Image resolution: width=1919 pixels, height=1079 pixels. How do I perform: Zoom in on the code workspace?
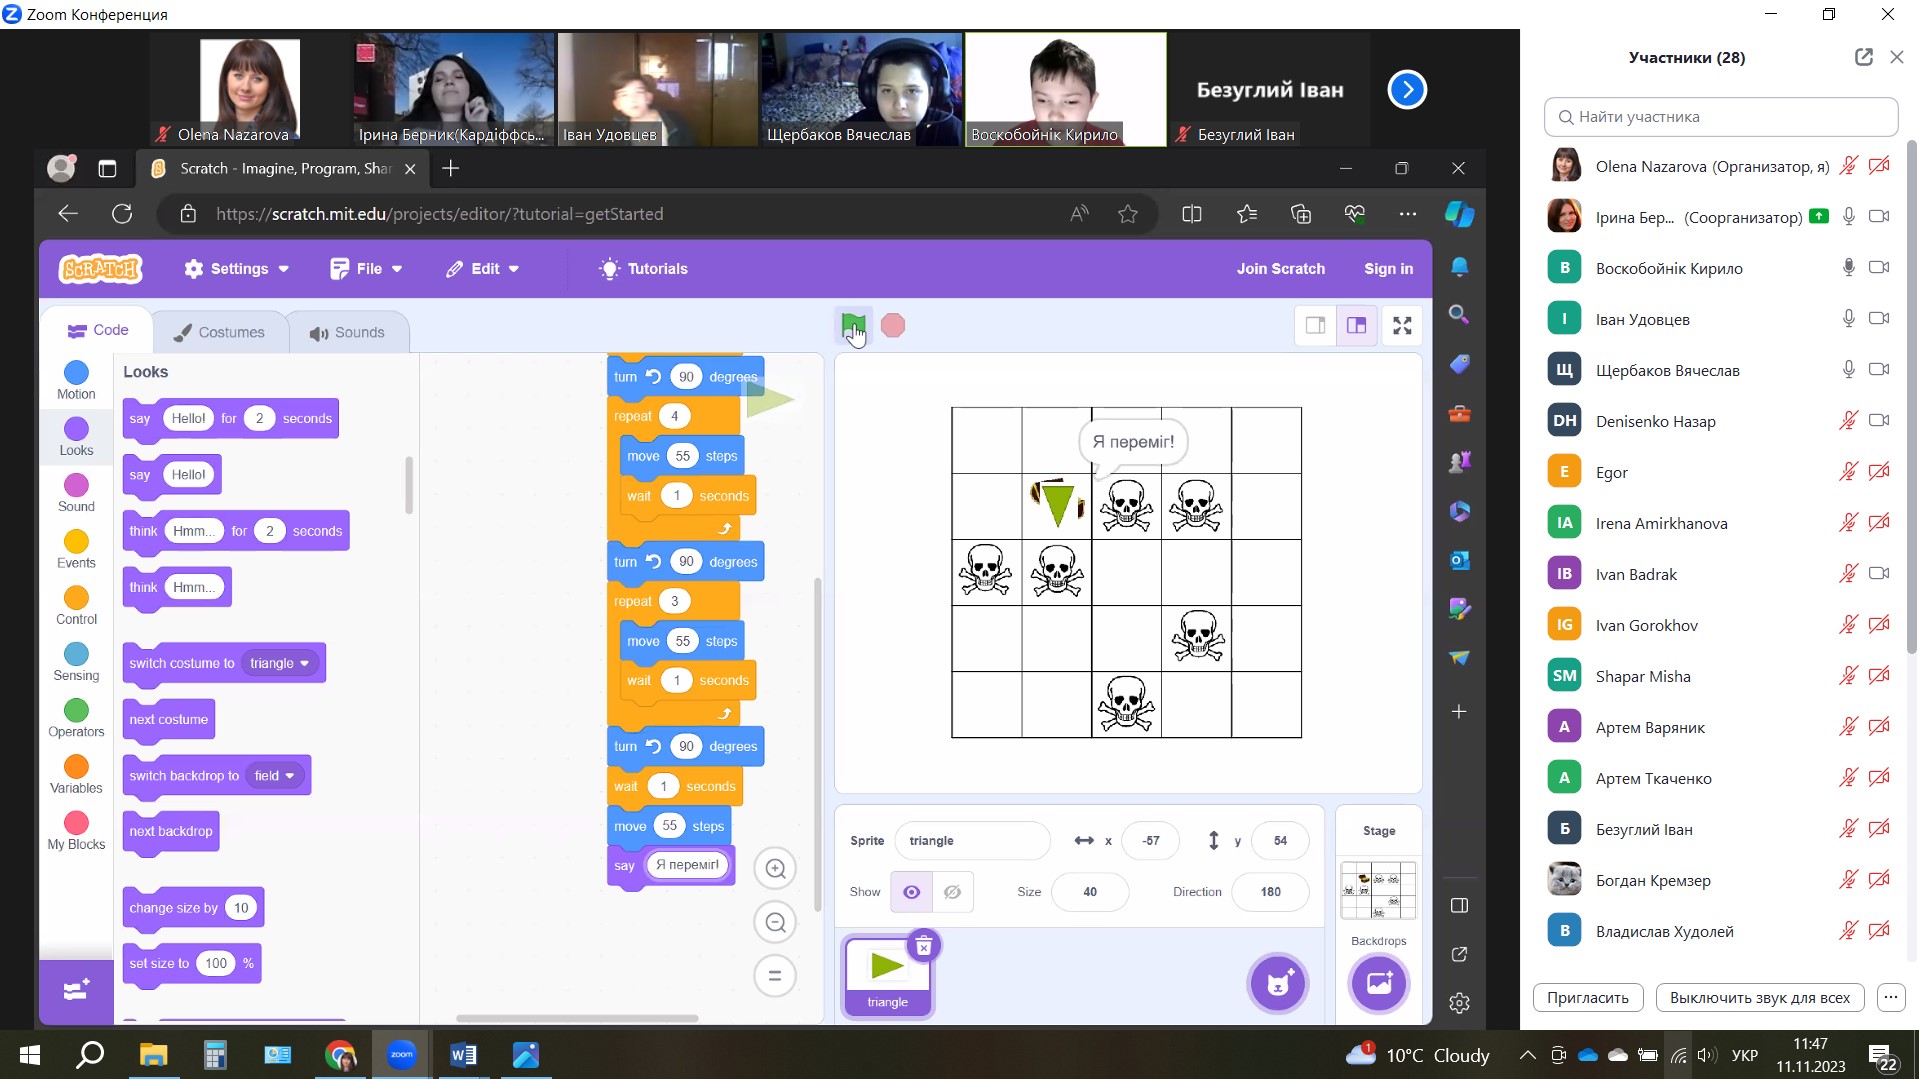pyautogui.click(x=775, y=869)
